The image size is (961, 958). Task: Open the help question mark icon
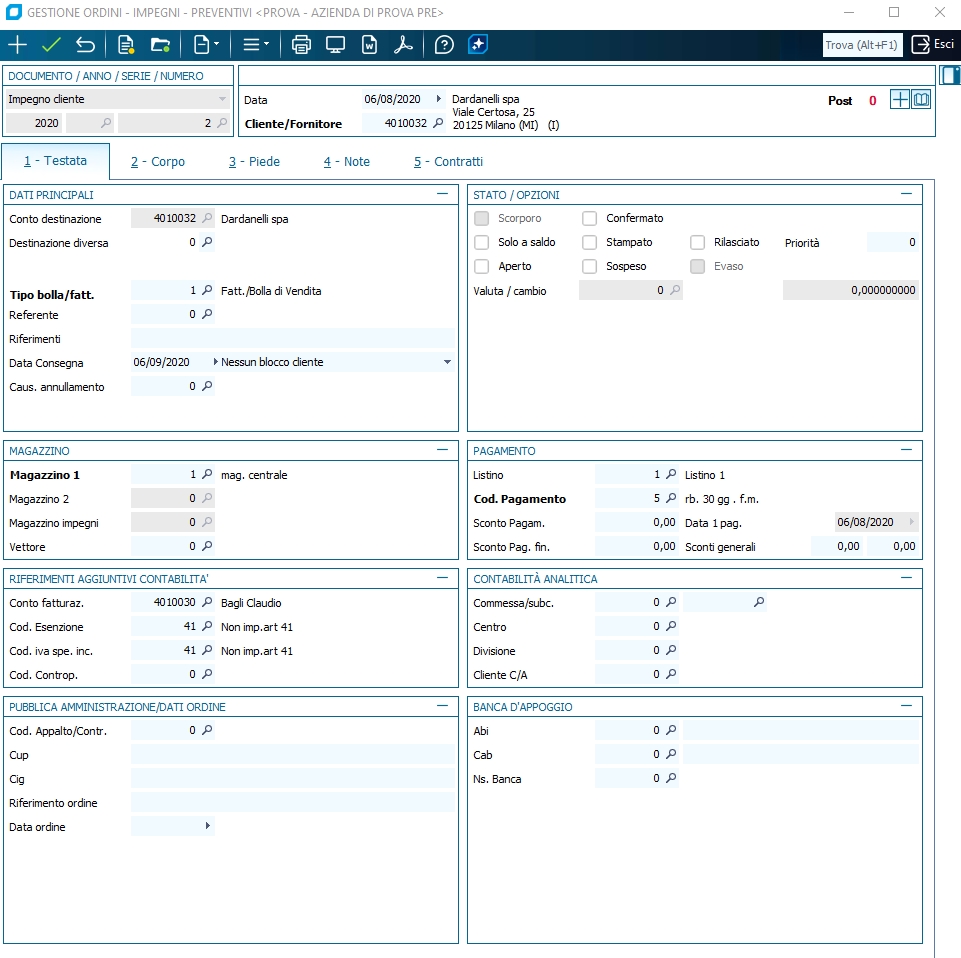point(444,45)
